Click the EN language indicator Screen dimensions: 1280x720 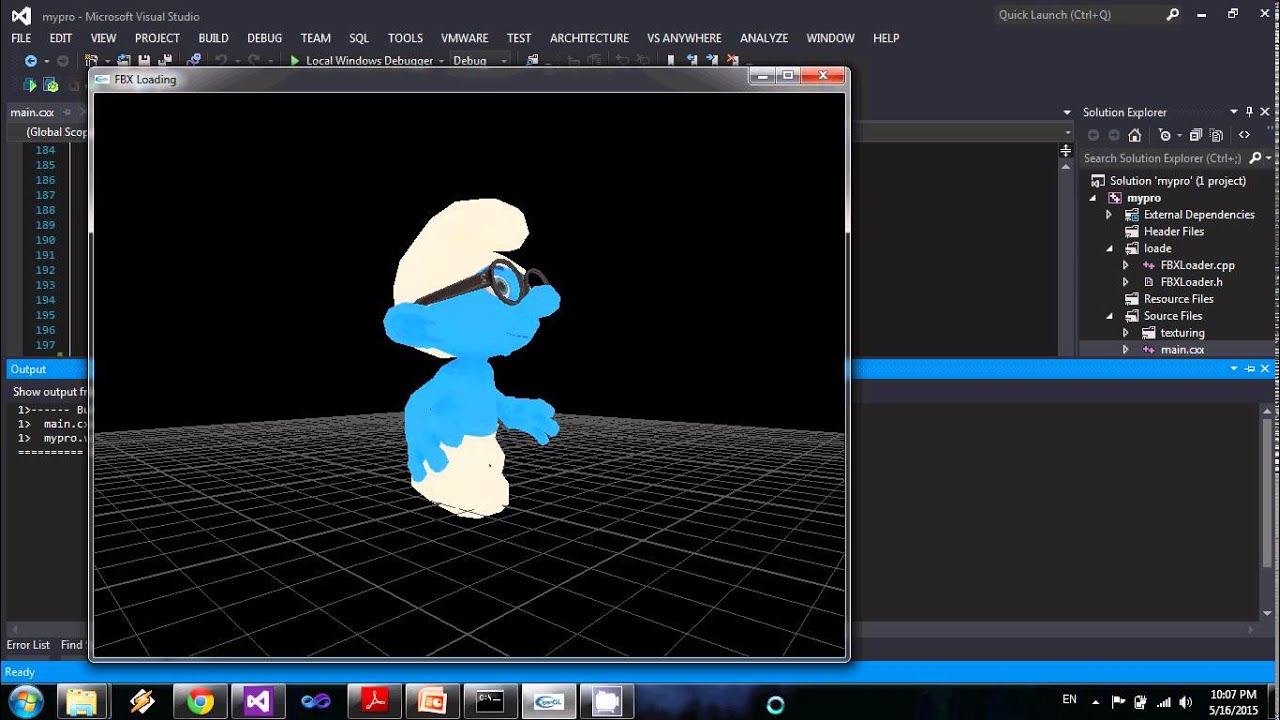click(x=1069, y=700)
